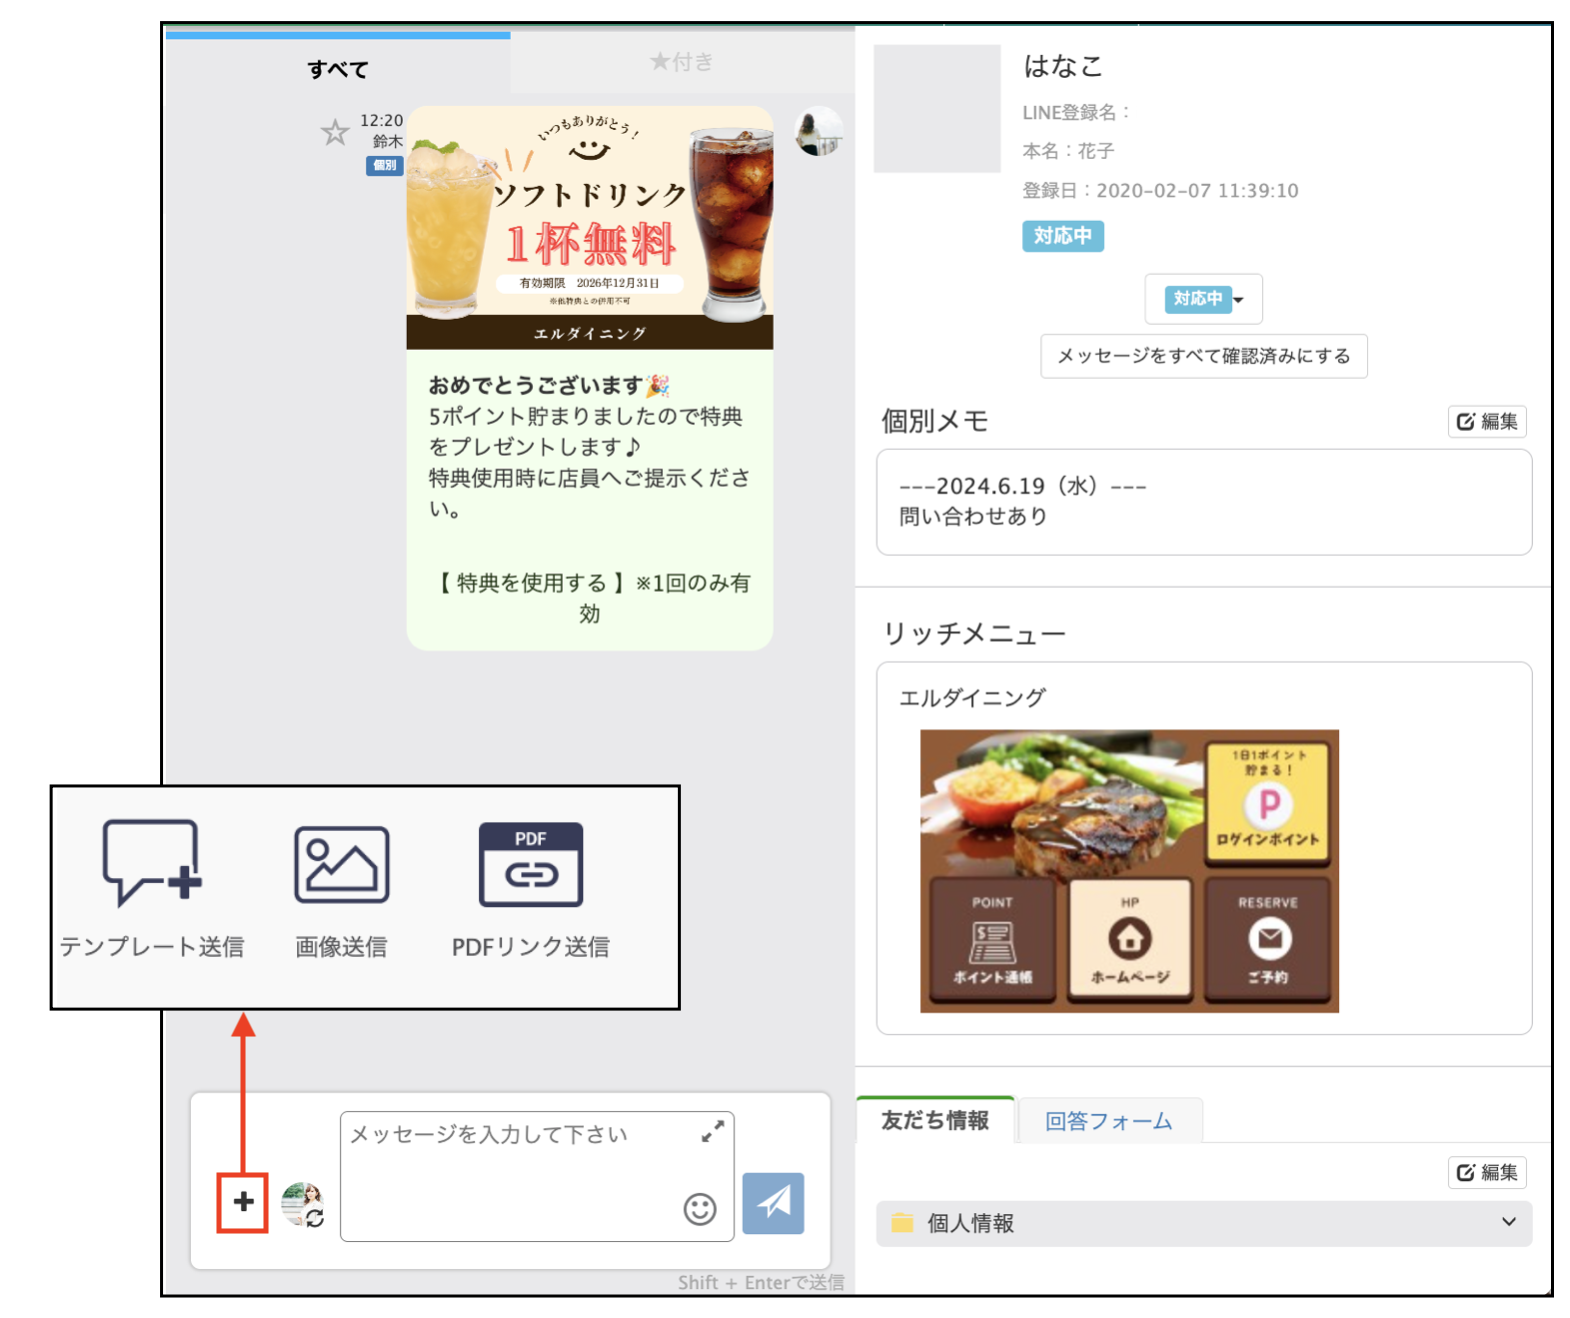Click the エルダイニング rich menu title
Screen dimensions: 1570x1318
(x=972, y=697)
